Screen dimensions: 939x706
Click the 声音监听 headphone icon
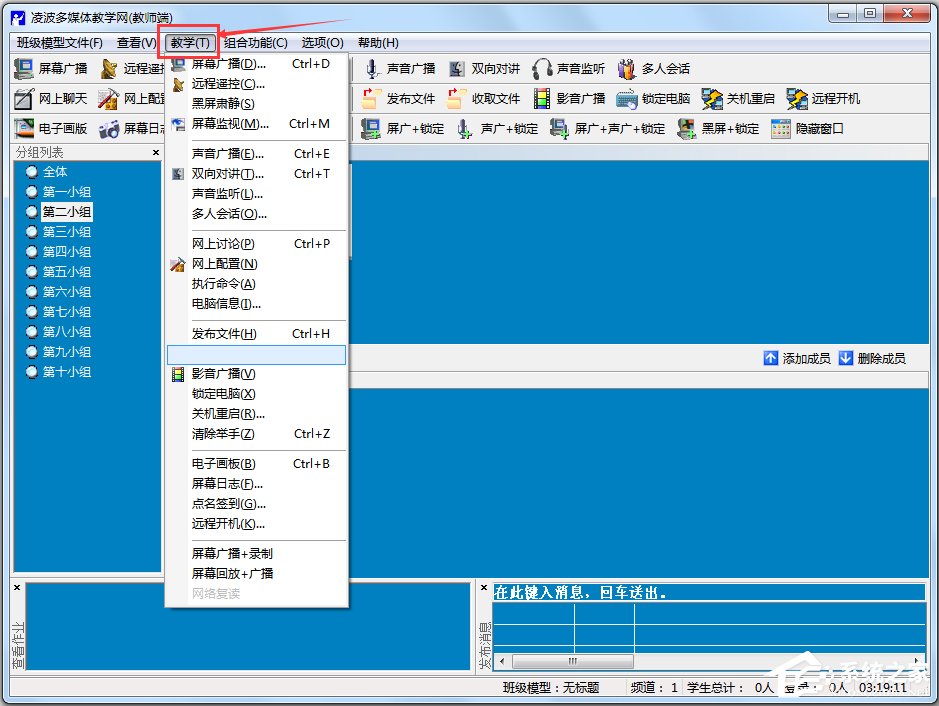coord(542,69)
